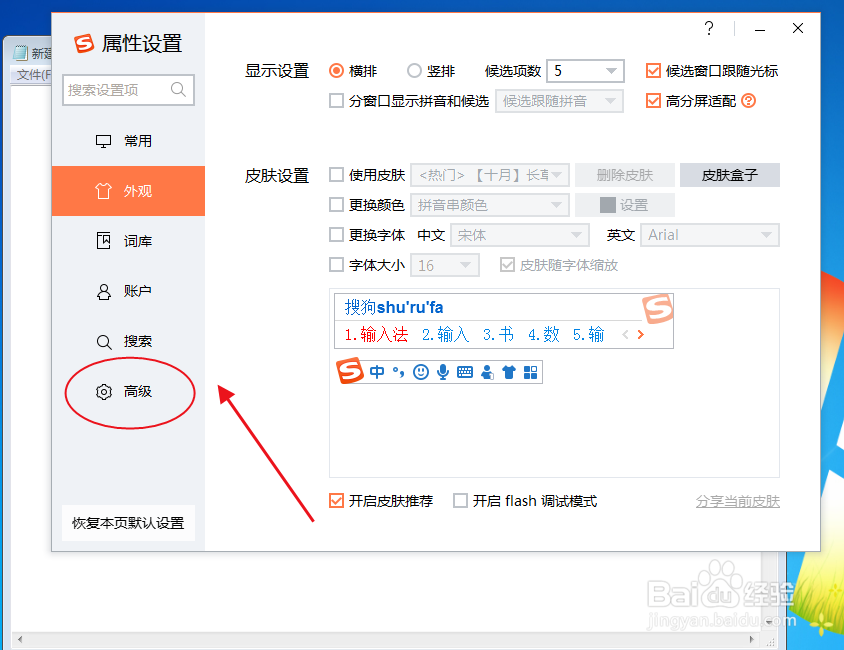Screen dimensions: 844x650
Task: Click the toolbox grid icon on preview toolbar
Action: coord(530,372)
